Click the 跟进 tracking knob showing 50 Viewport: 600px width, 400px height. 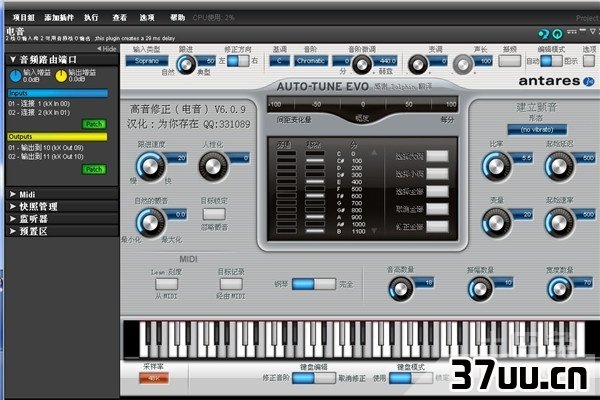point(186,64)
